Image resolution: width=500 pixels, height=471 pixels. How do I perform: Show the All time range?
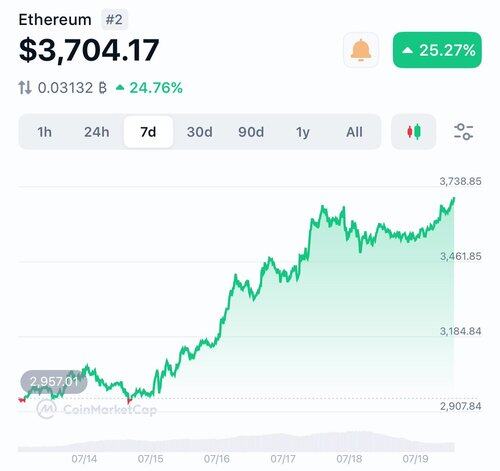[x=354, y=132]
